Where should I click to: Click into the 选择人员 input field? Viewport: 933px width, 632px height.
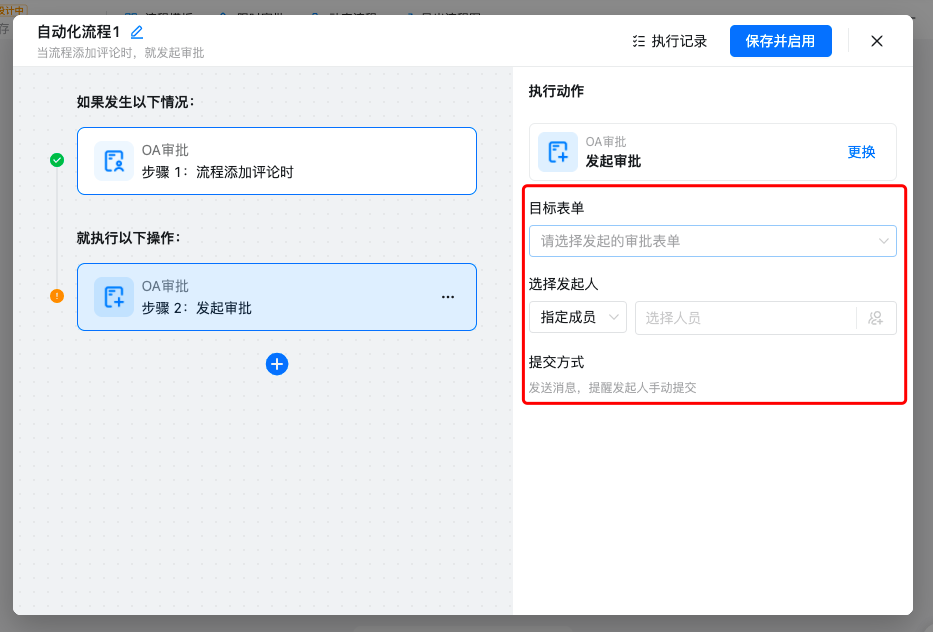(x=745, y=318)
